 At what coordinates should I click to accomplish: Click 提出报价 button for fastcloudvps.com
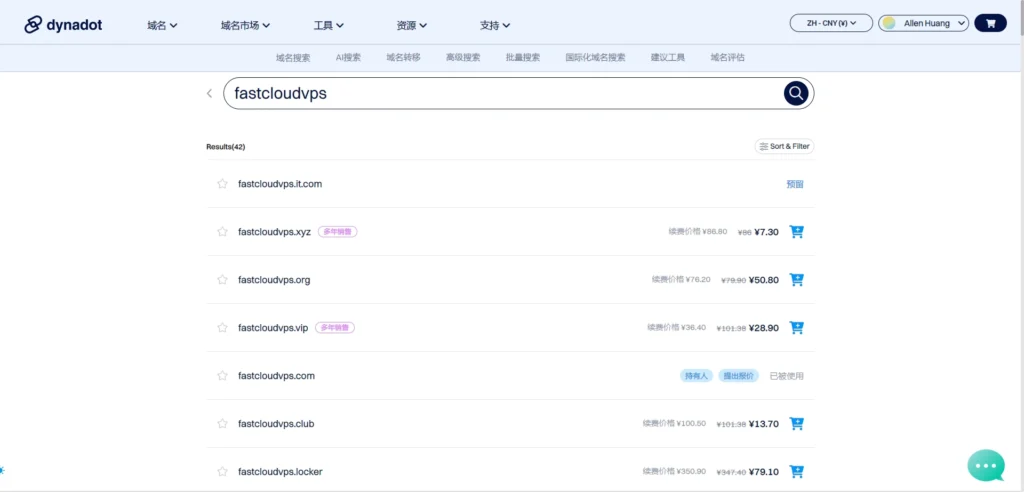(739, 376)
